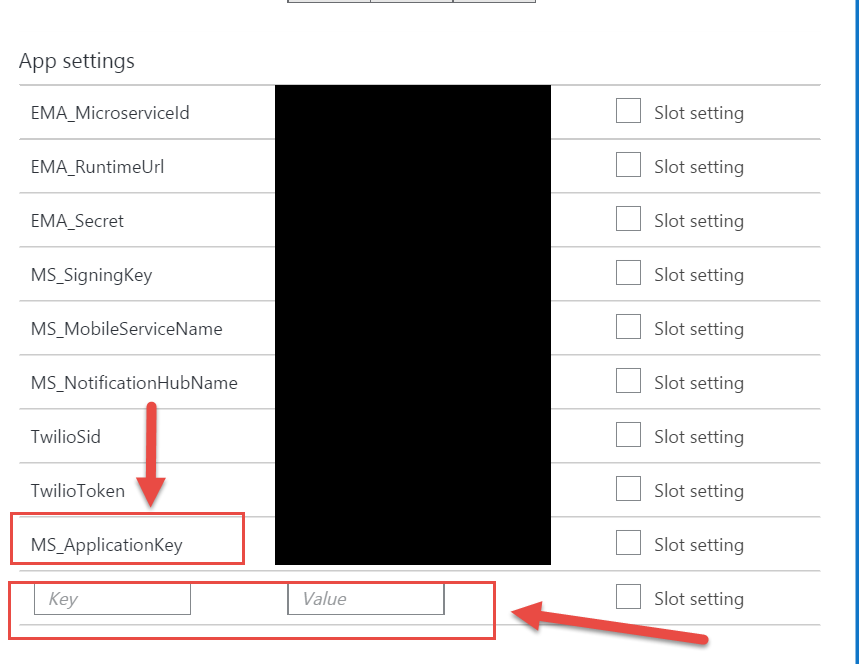This screenshot has height=664, width=859.
Task: Click the EMA_Secret key label
Action: (77, 221)
